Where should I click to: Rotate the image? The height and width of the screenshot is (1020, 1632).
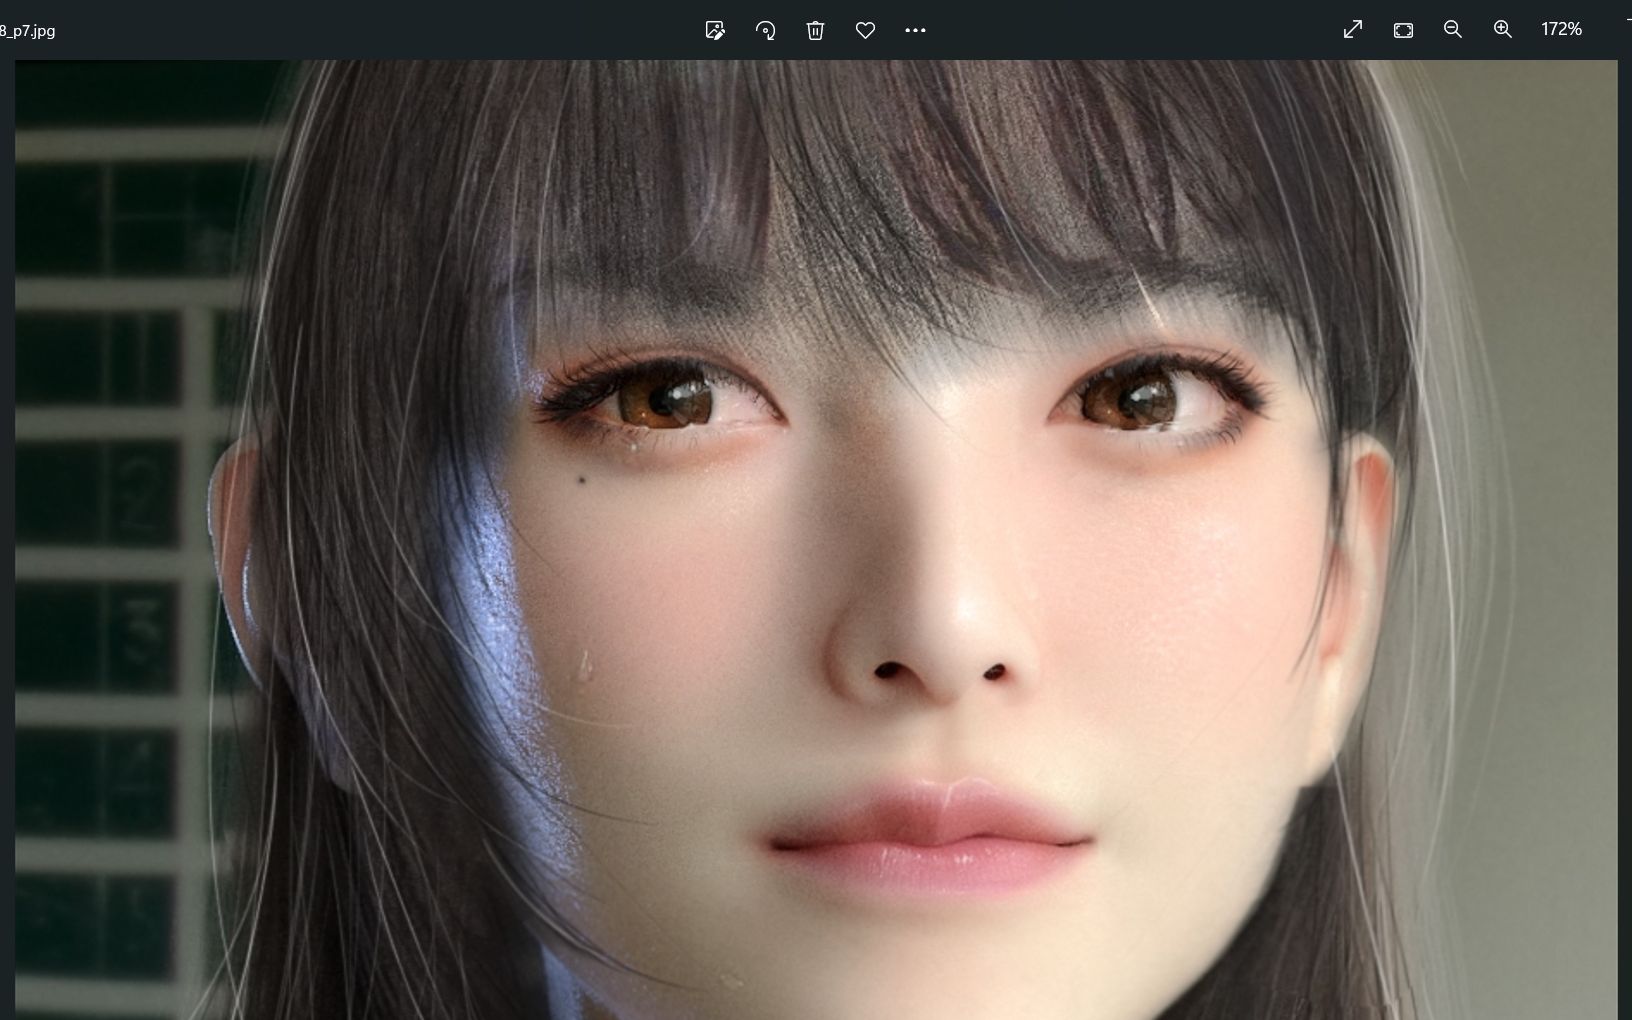coord(765,30)
